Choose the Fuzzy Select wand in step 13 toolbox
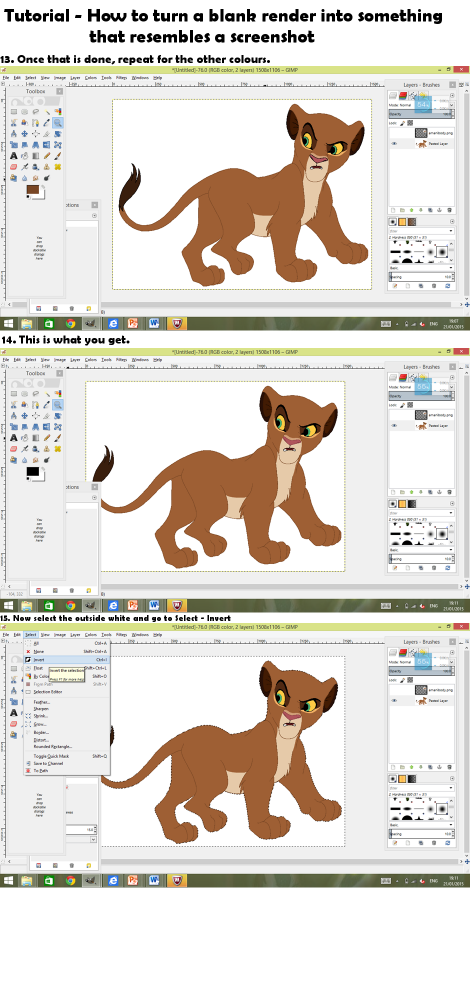The image size is (470, 1000). tap(47, 112)
